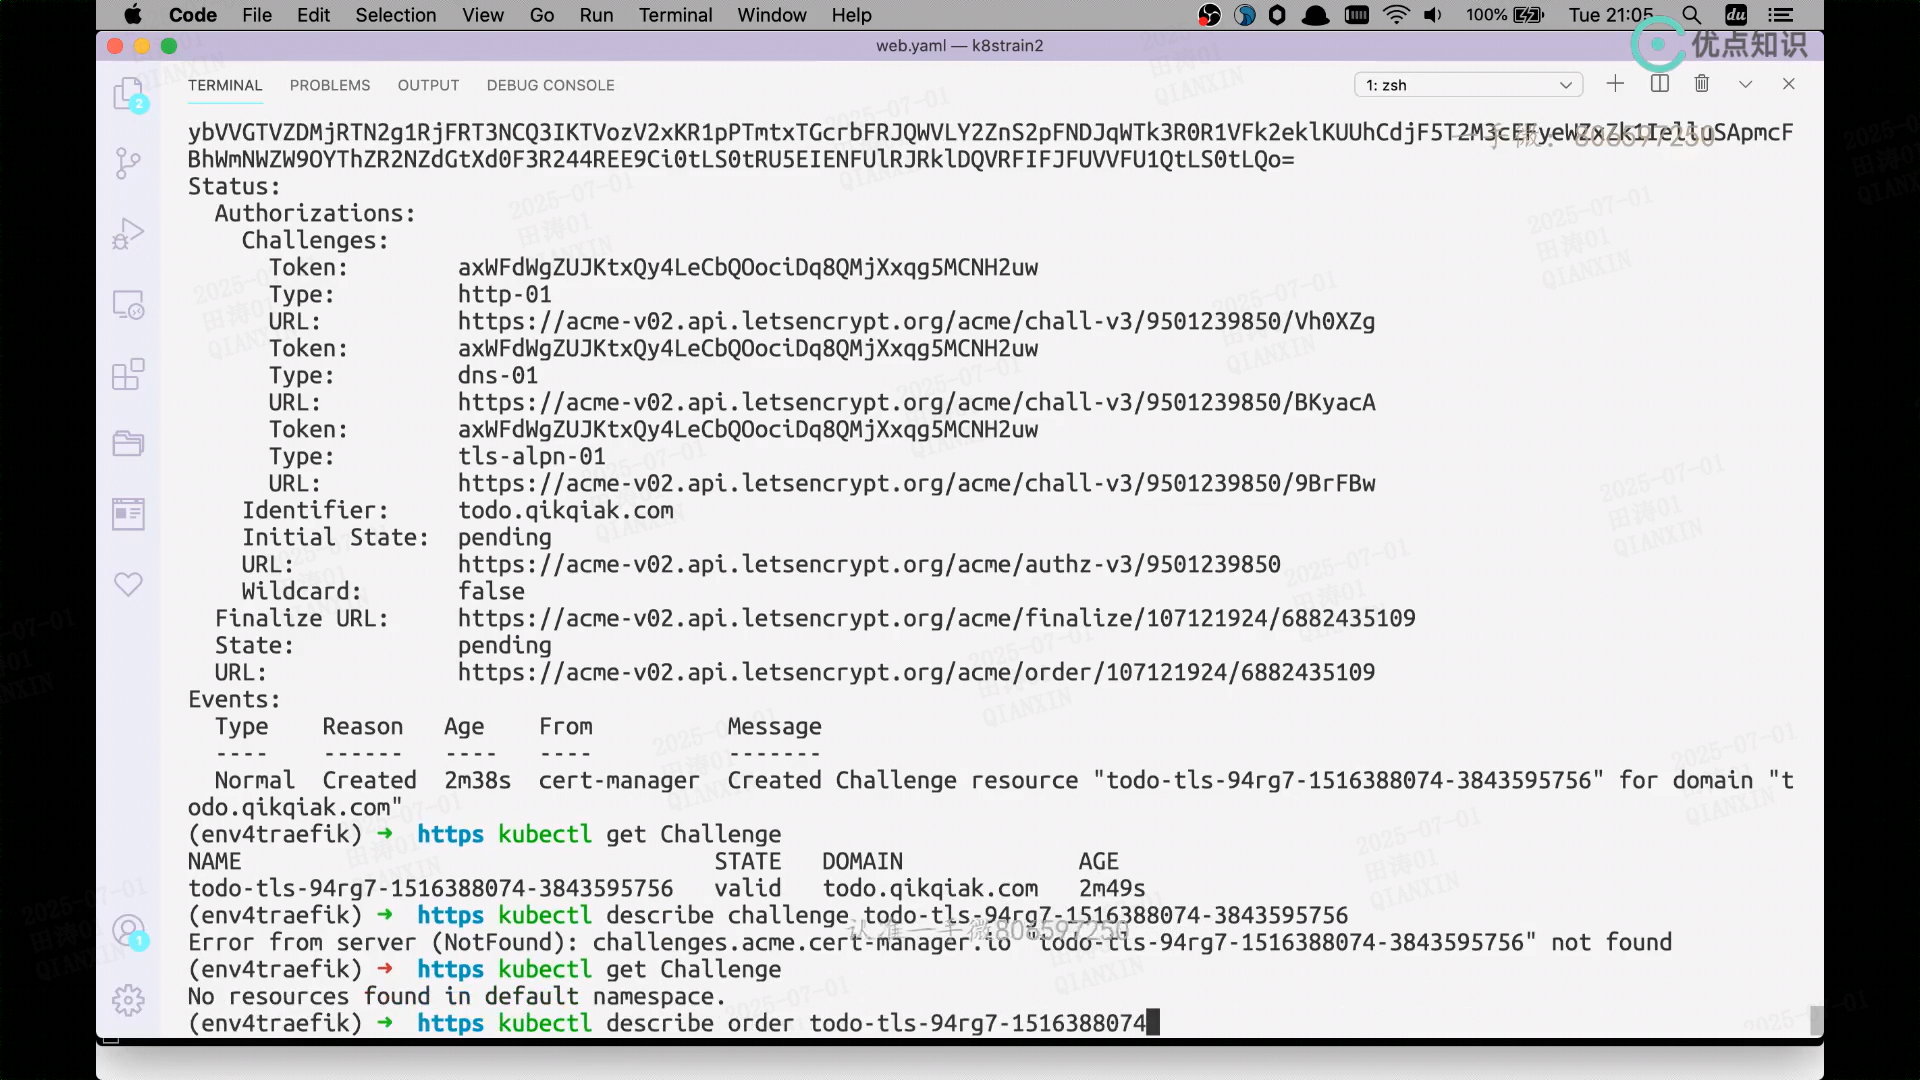1920x1080 pixels.
Task: Kill terminal with the trash icon
Action: click(x=1702, y=84)
